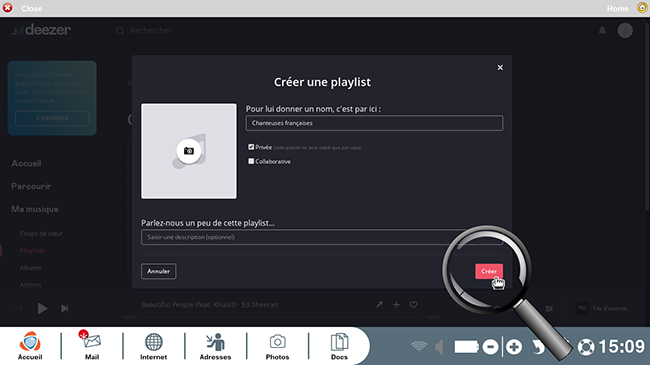
Task: Click the 15:09 clock
Action: [x=622, y=346]
